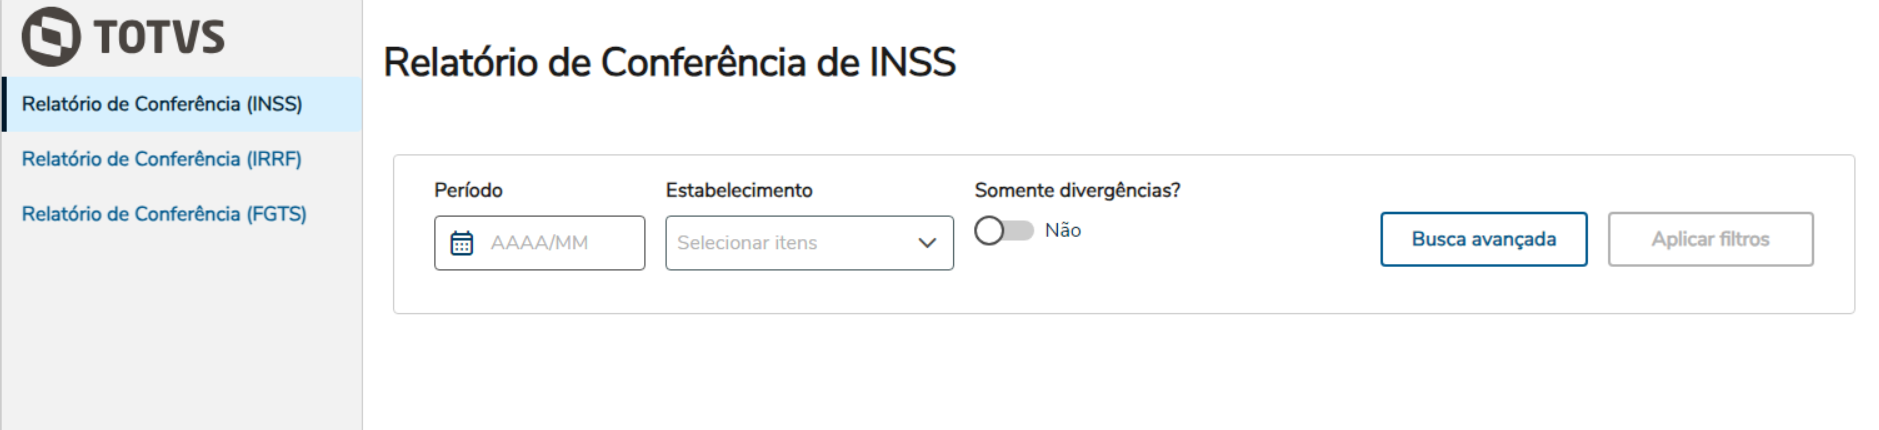Click the "Somente divergências?" label
The width and height of the screenshot is (1879, 430).
(x=1077, y=190)
